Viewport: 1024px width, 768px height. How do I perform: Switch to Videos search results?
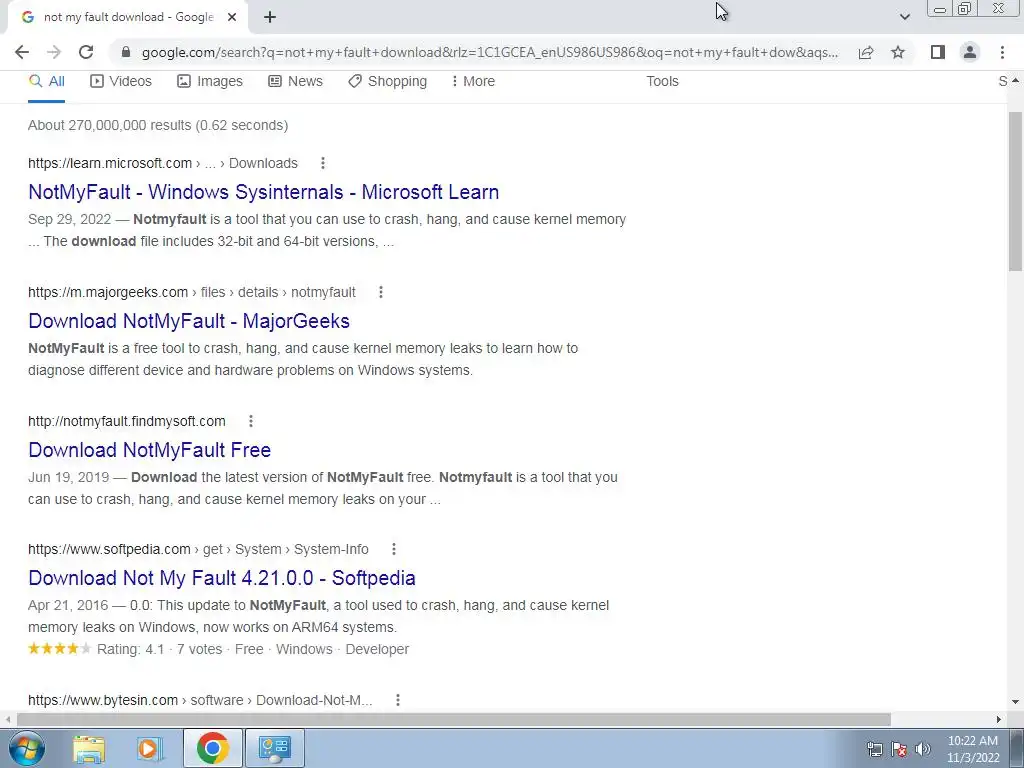(x=121, y=82)
